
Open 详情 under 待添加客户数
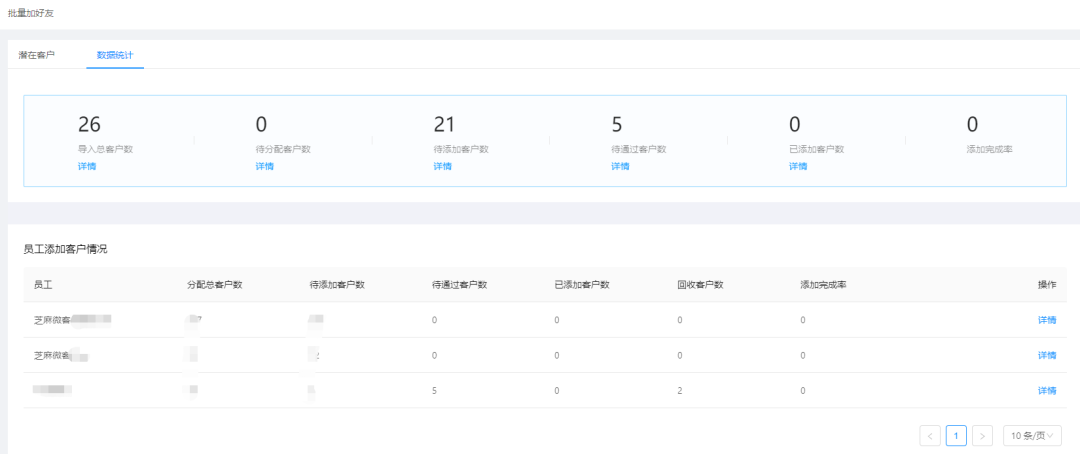point(442,166)
